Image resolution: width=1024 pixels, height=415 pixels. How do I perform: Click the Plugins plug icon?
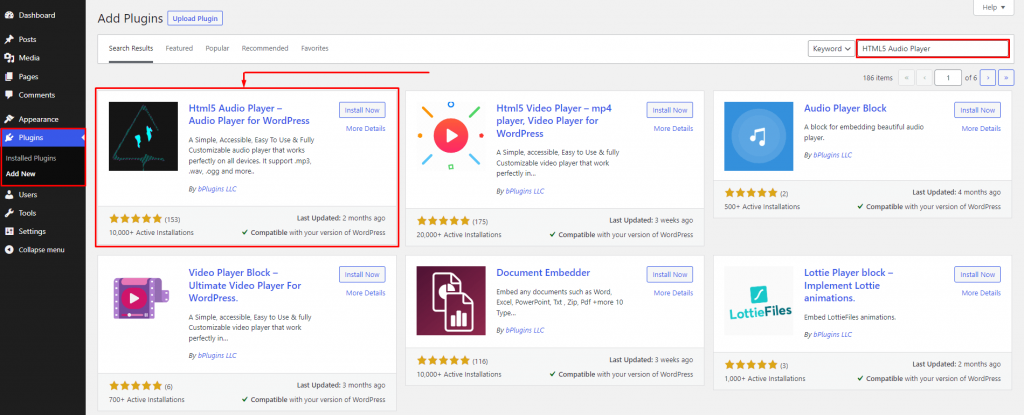click(x=9, y=137)
